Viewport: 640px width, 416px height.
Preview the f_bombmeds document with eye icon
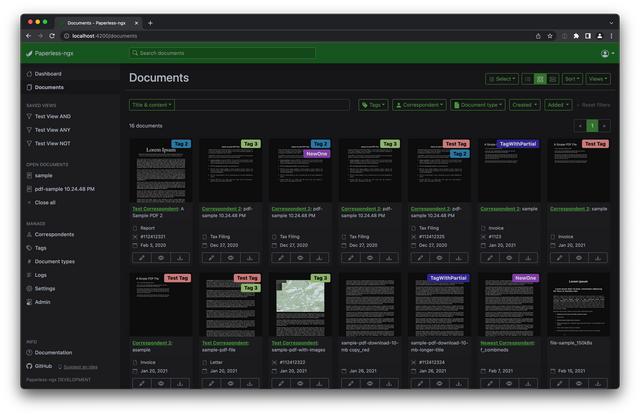tap(509, 383)
